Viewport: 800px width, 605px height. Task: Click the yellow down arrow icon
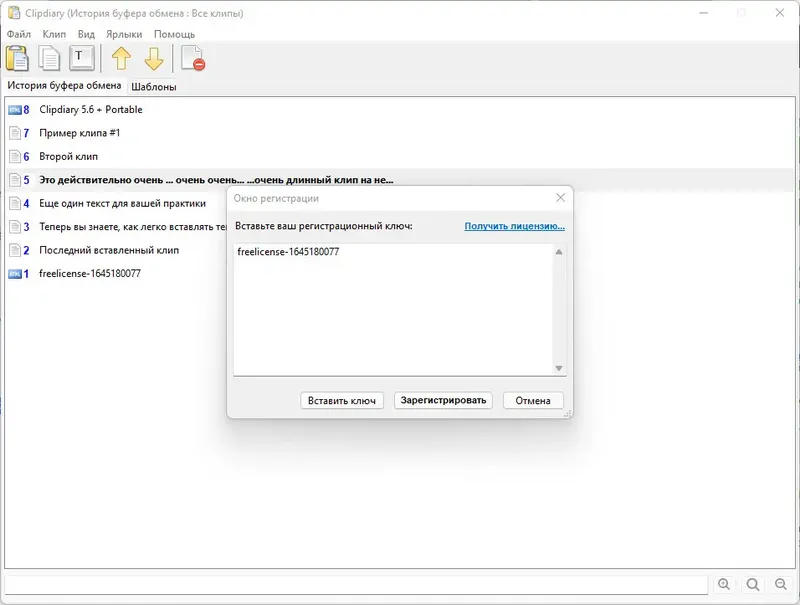click(154, 58)
